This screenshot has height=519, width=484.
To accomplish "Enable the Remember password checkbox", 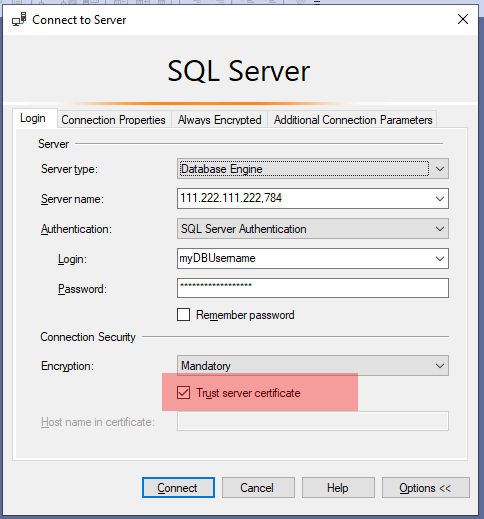I will coord(183,315).
